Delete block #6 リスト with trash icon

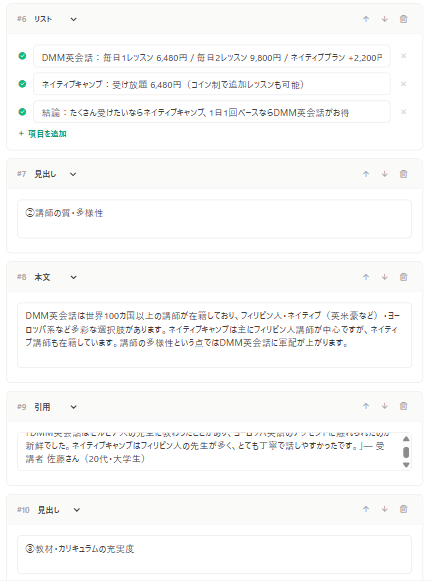[404, 19]
